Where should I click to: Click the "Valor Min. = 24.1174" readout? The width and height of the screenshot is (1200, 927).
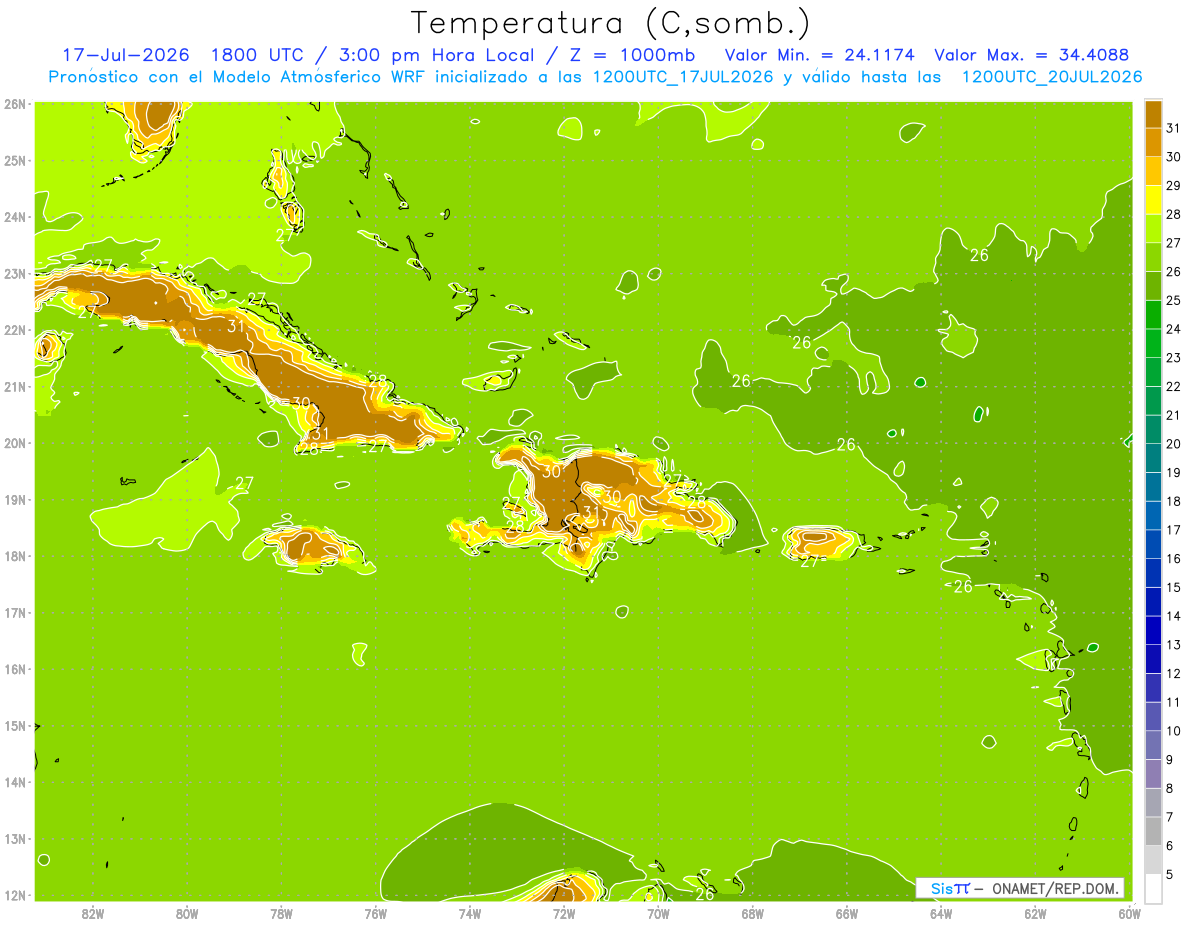click(x=819, y=55)
